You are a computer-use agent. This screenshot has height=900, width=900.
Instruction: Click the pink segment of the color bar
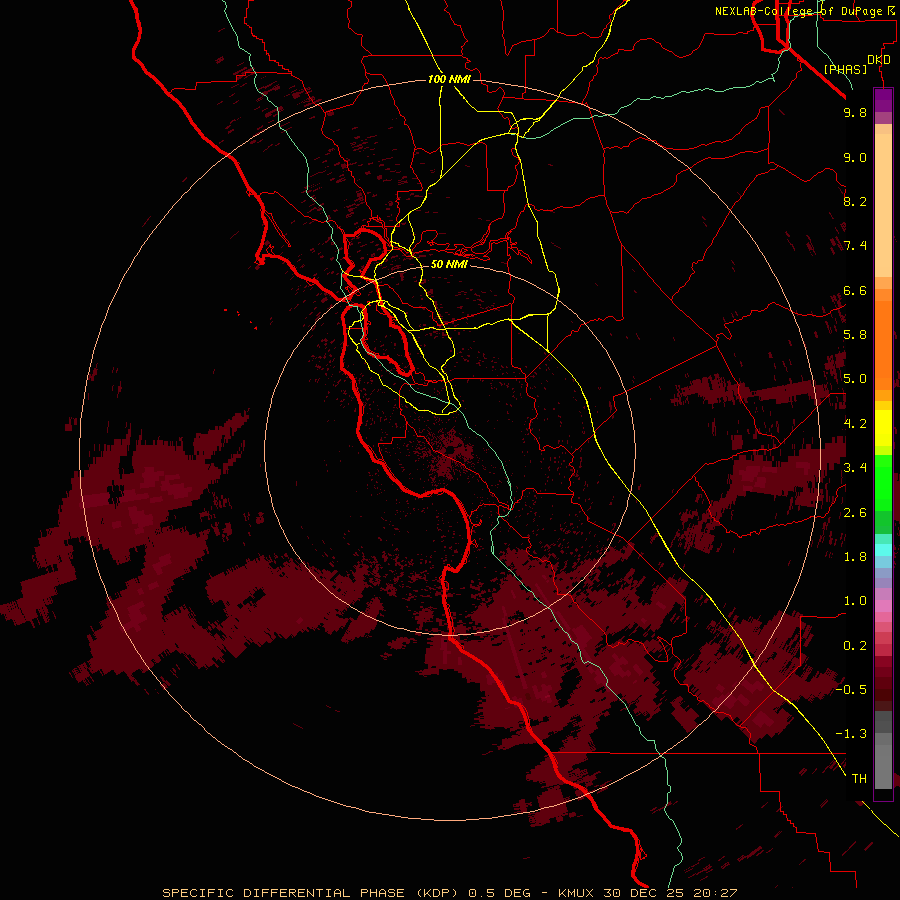click(x=883, y=606)
